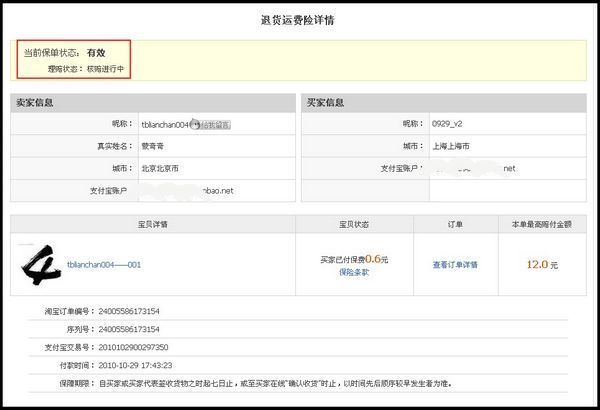The width and height of the screenshot is (600, 410).
Task: Click the 卖家信息 section header
Action: (35, 102)
